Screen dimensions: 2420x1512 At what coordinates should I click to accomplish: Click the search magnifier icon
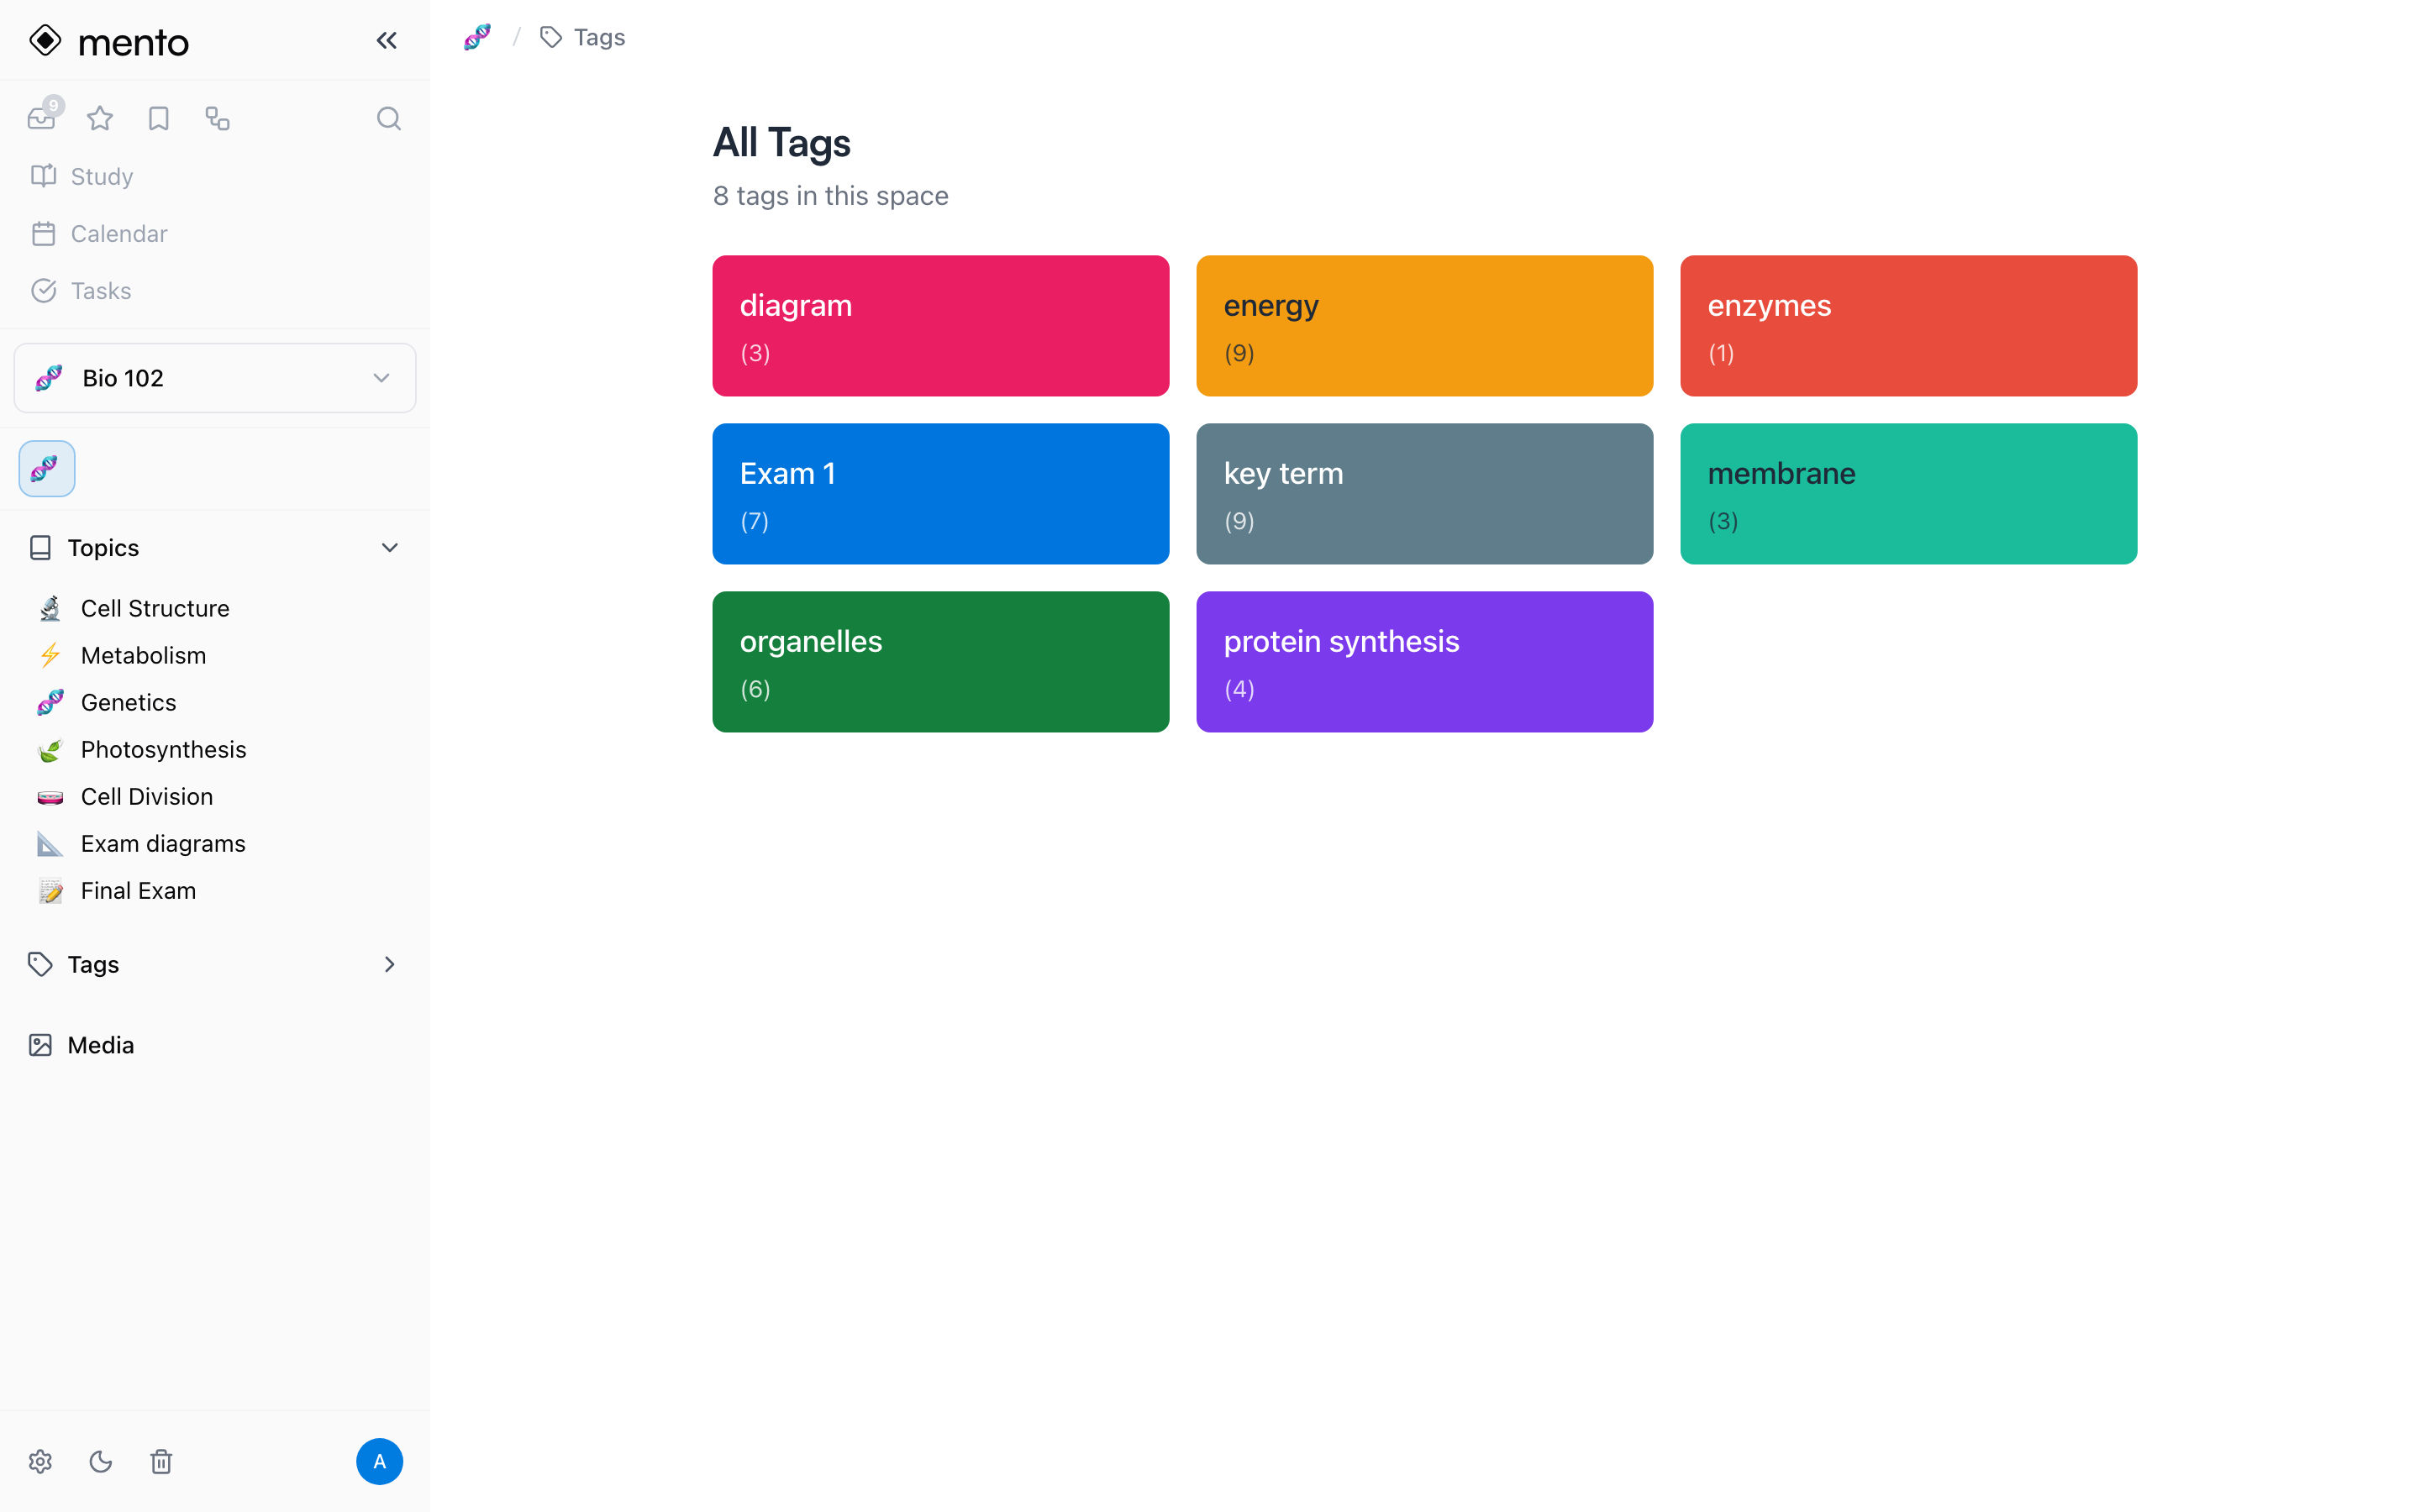click(x=389, y=119)
